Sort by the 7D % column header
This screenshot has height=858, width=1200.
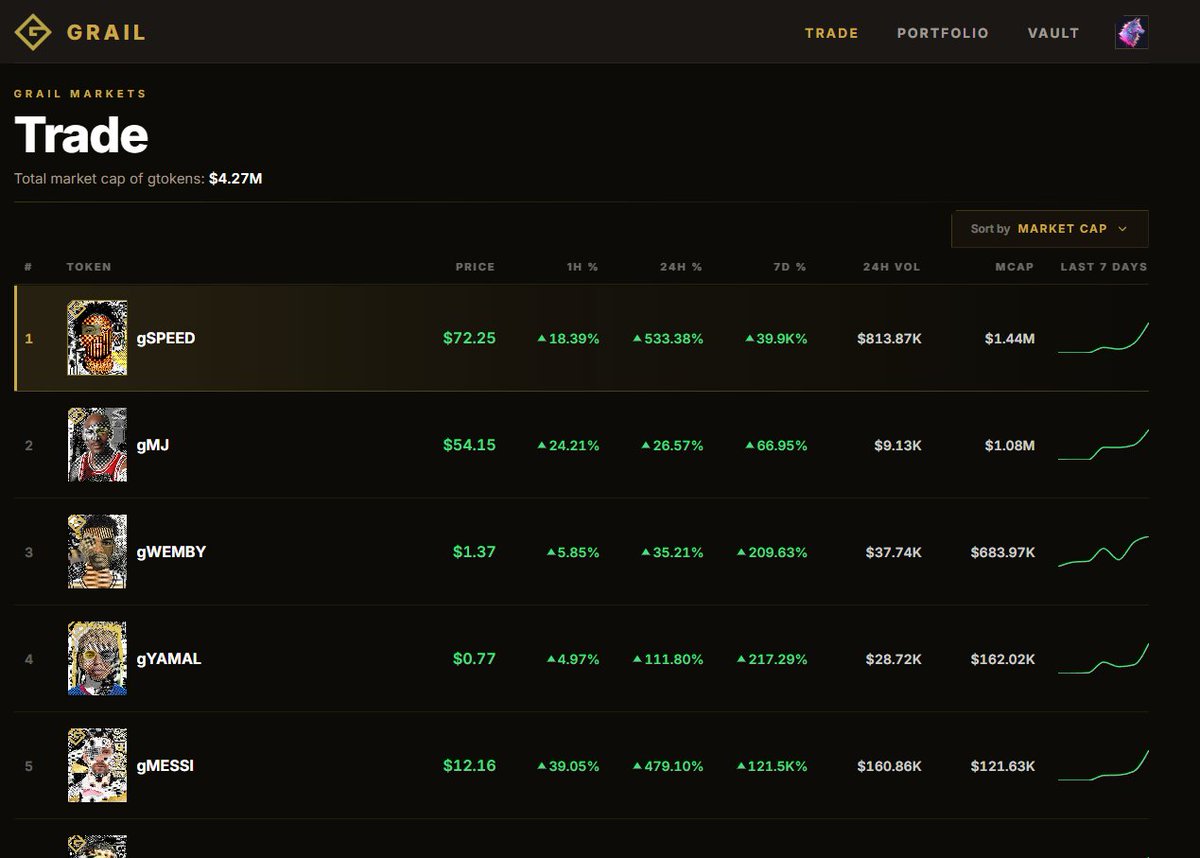coord(790,267)
